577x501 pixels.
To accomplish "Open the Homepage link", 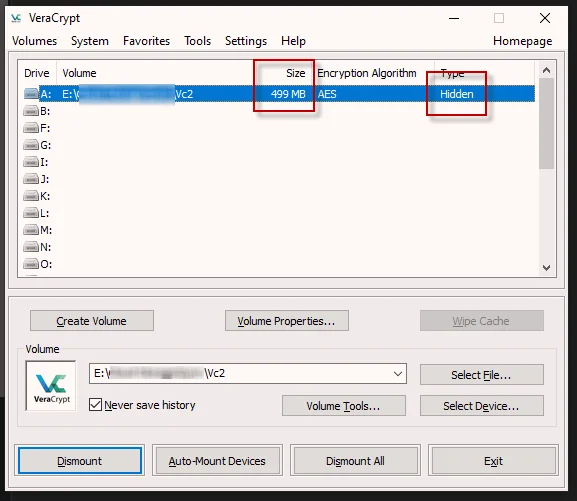I will coord(523,41).
